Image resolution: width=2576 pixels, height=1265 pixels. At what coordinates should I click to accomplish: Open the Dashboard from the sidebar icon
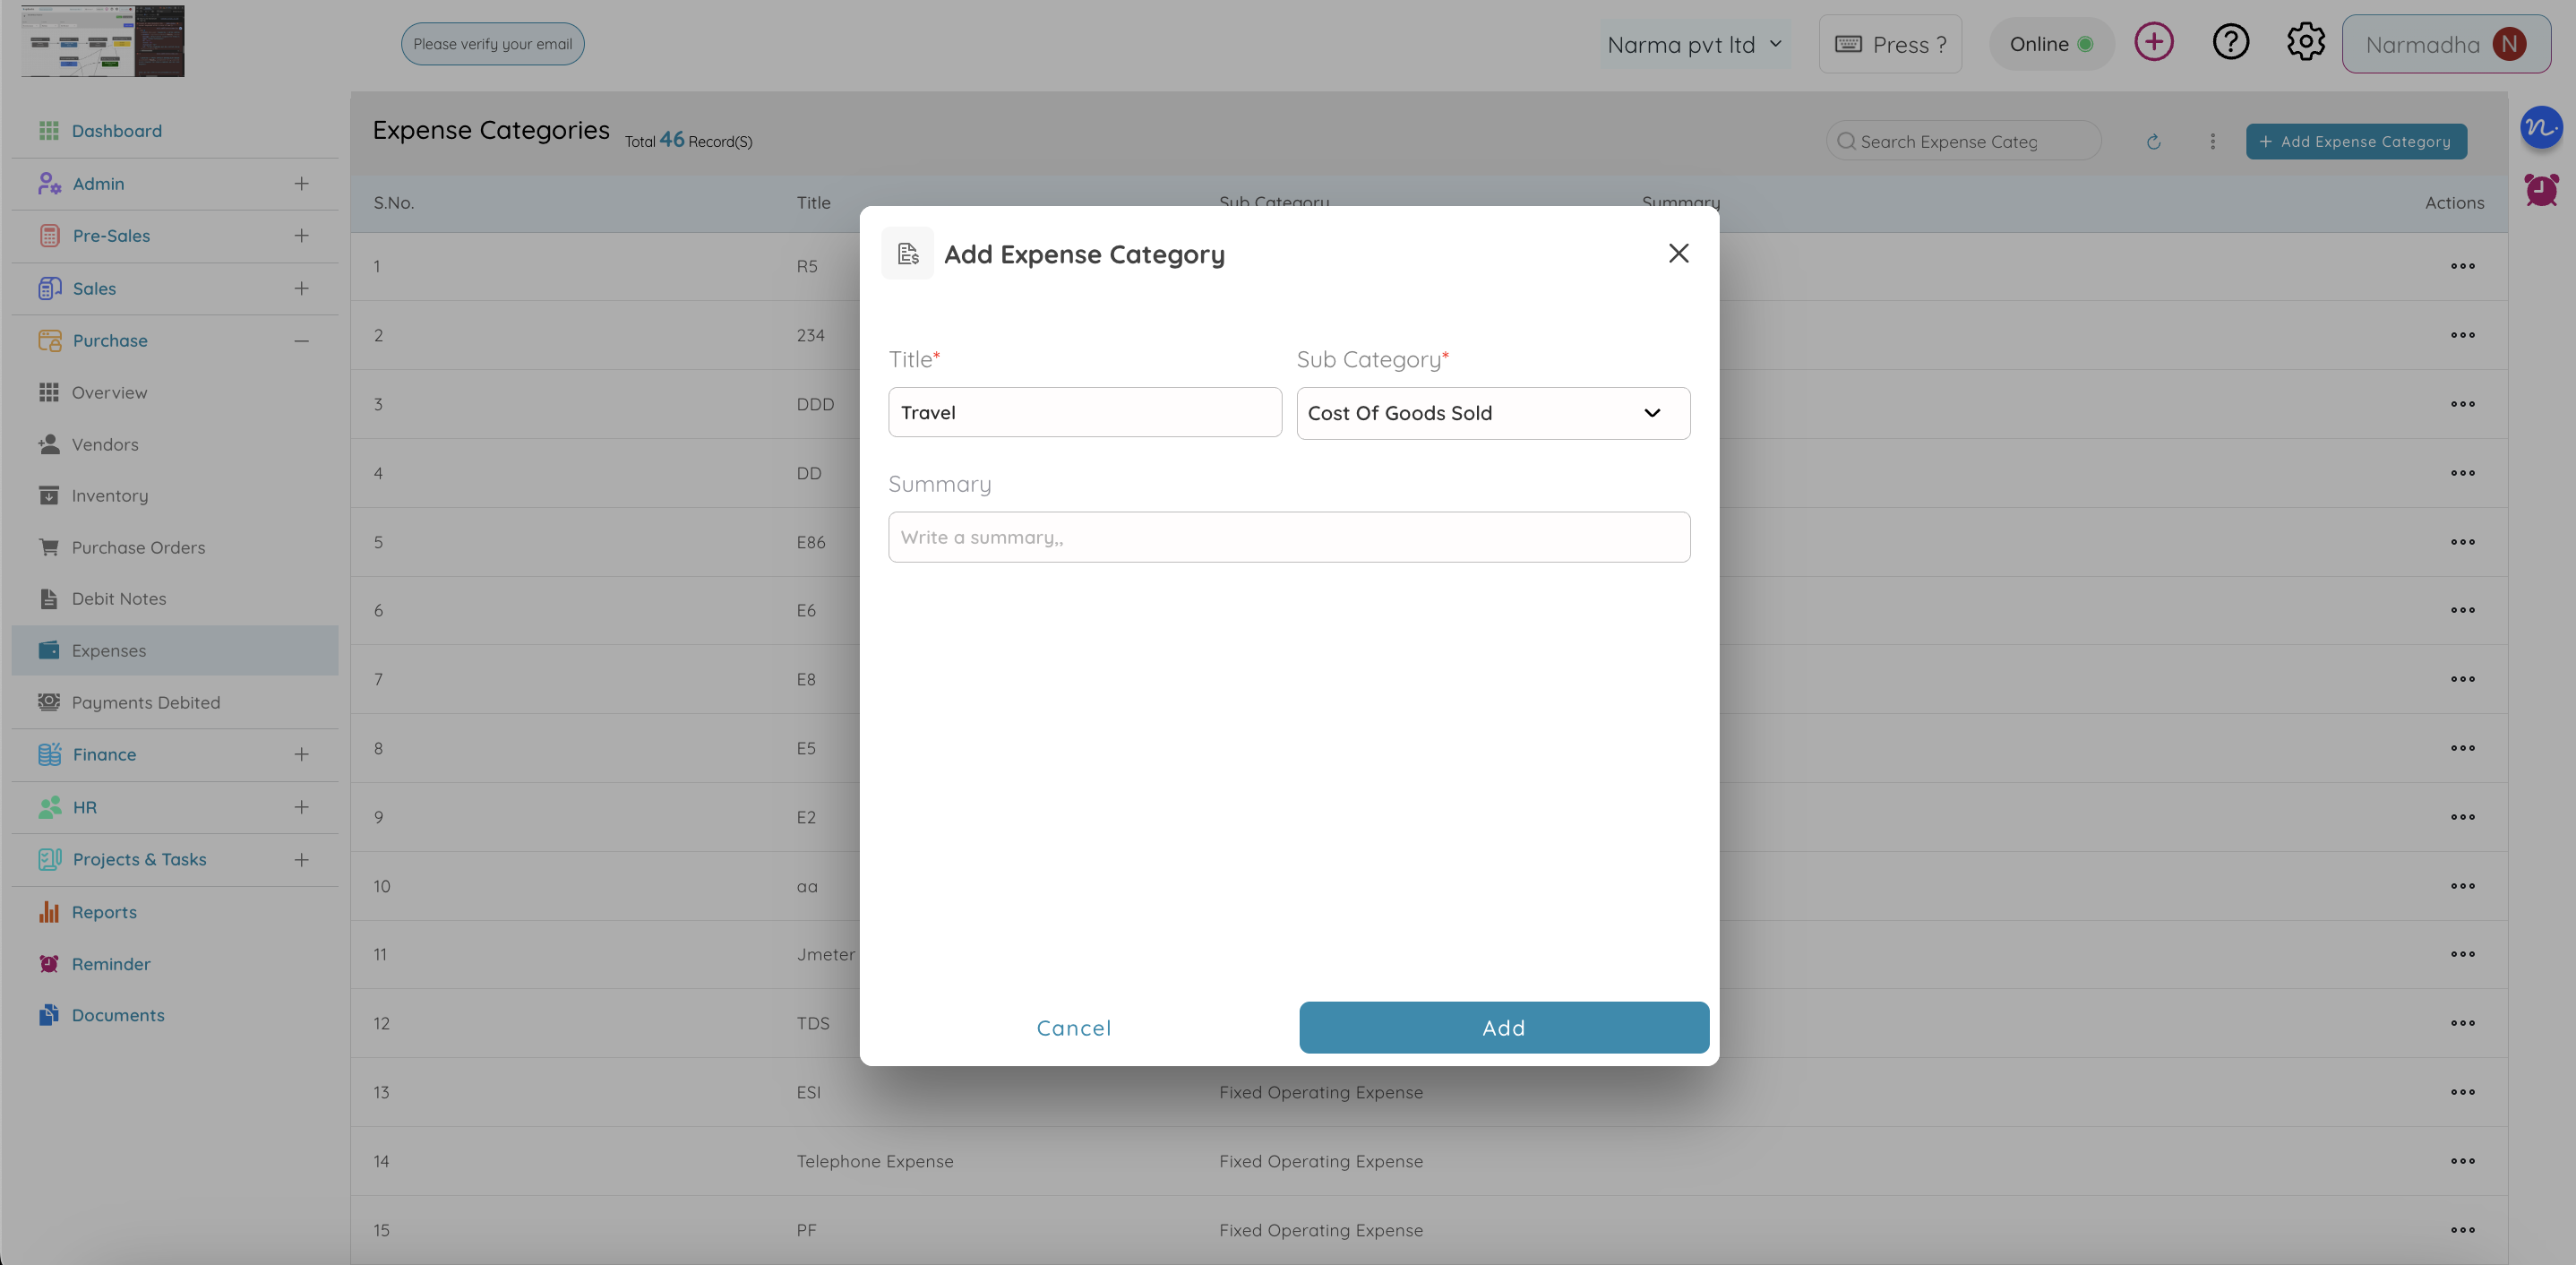point(49,130)
